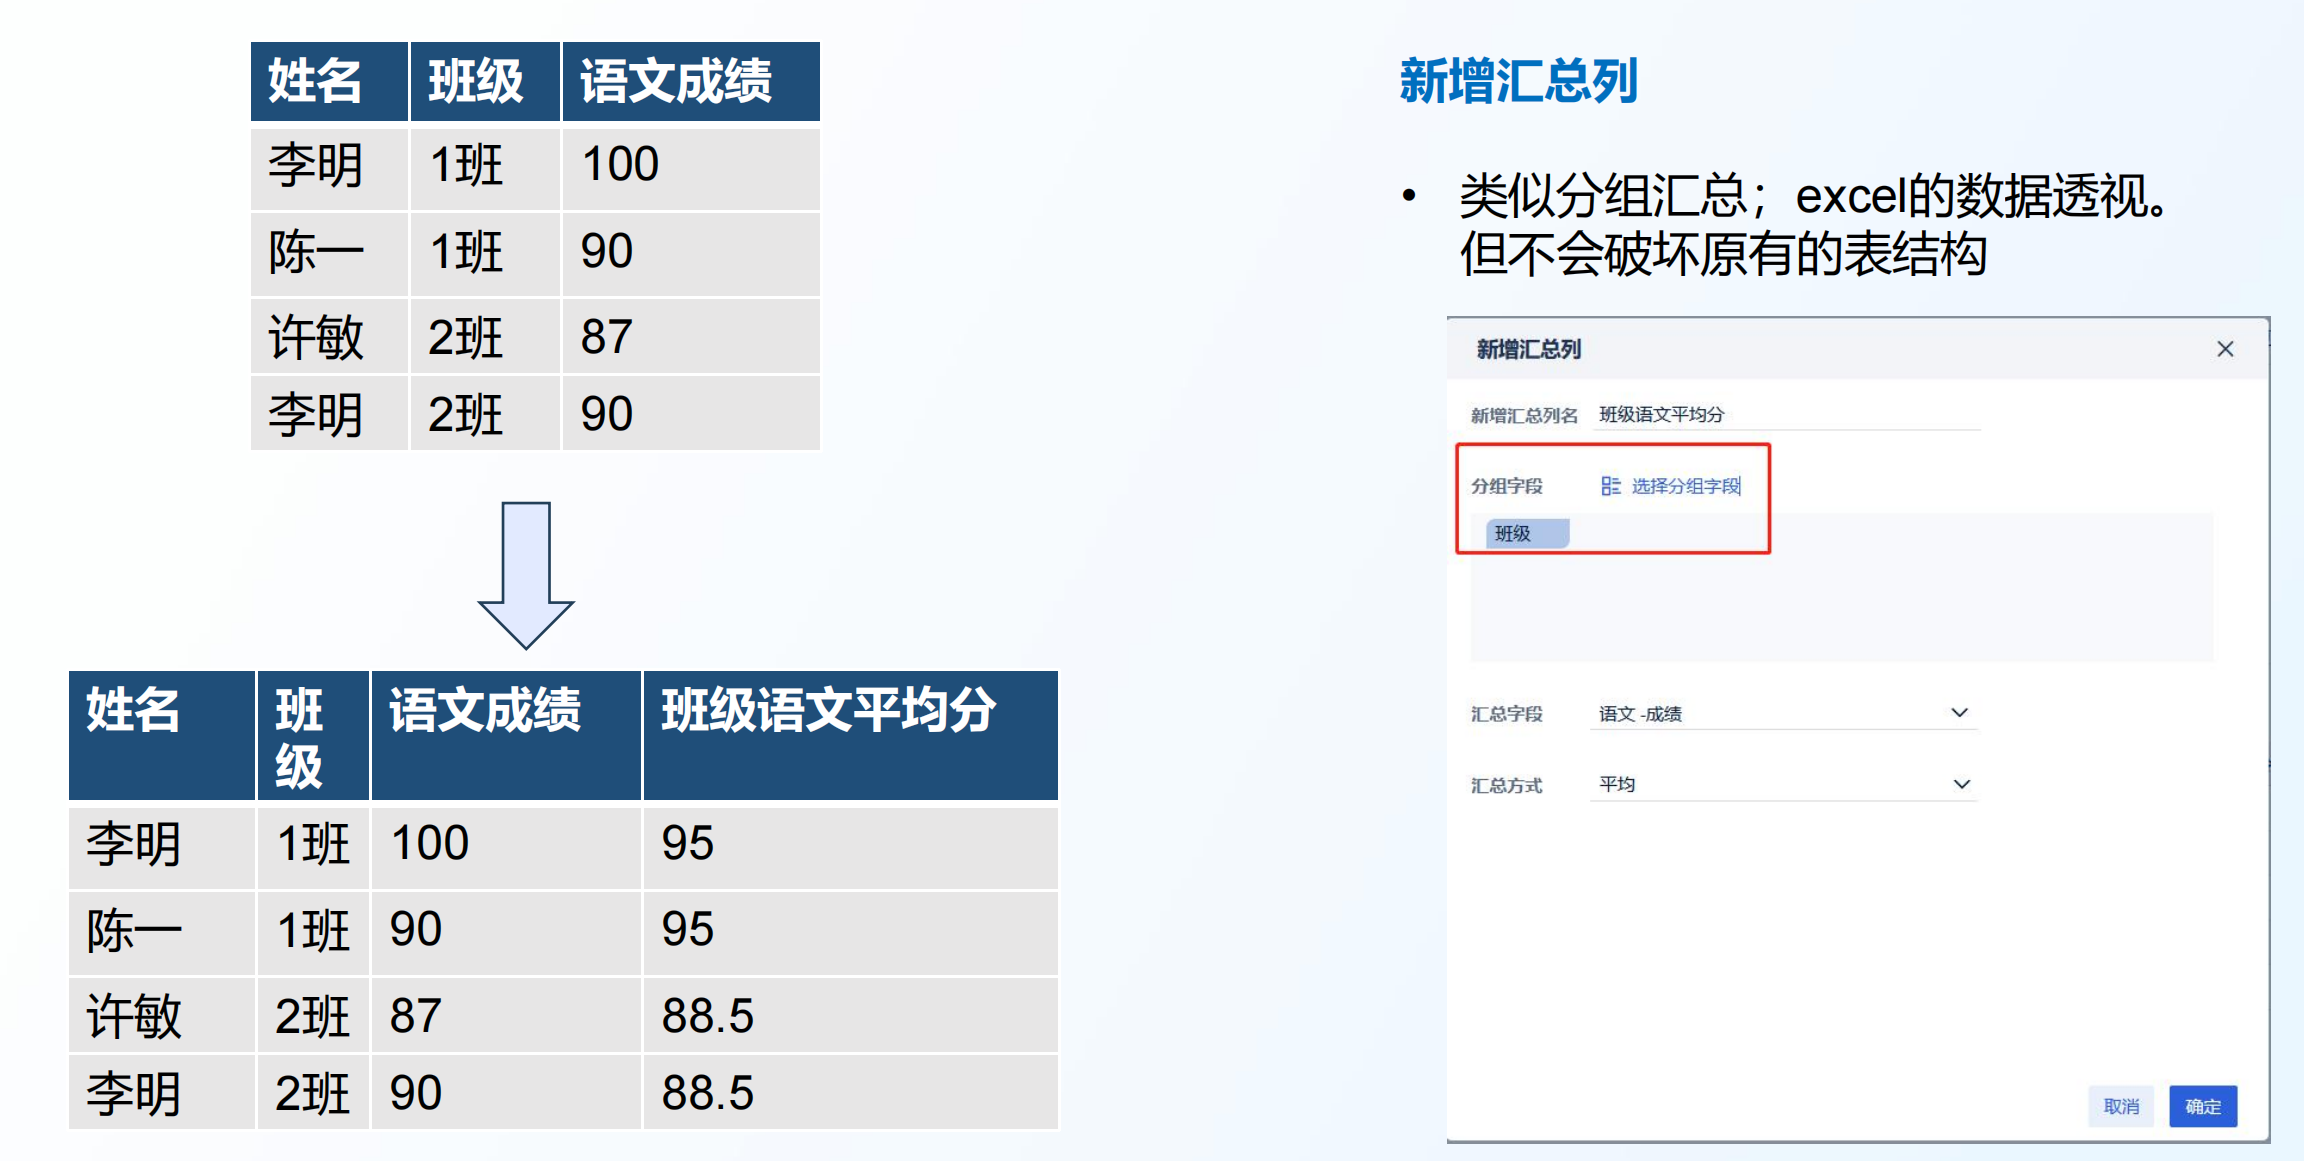Click the X to close the 新增汇总列 dialog
Image resolution: width=2304 pixels, height=1161 pixels.
2227,347
